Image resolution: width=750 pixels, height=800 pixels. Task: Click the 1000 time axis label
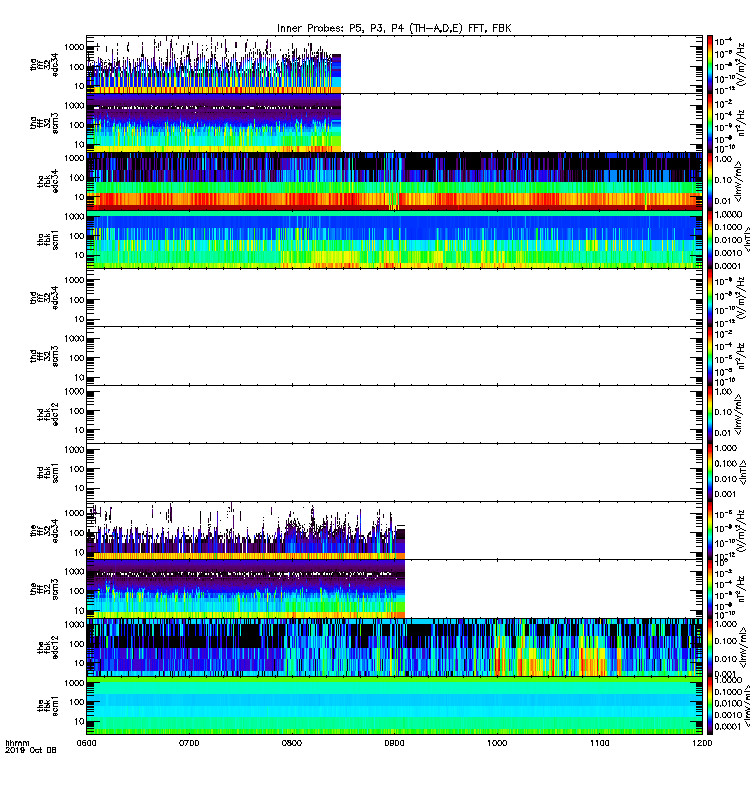[x=497, y=743]
